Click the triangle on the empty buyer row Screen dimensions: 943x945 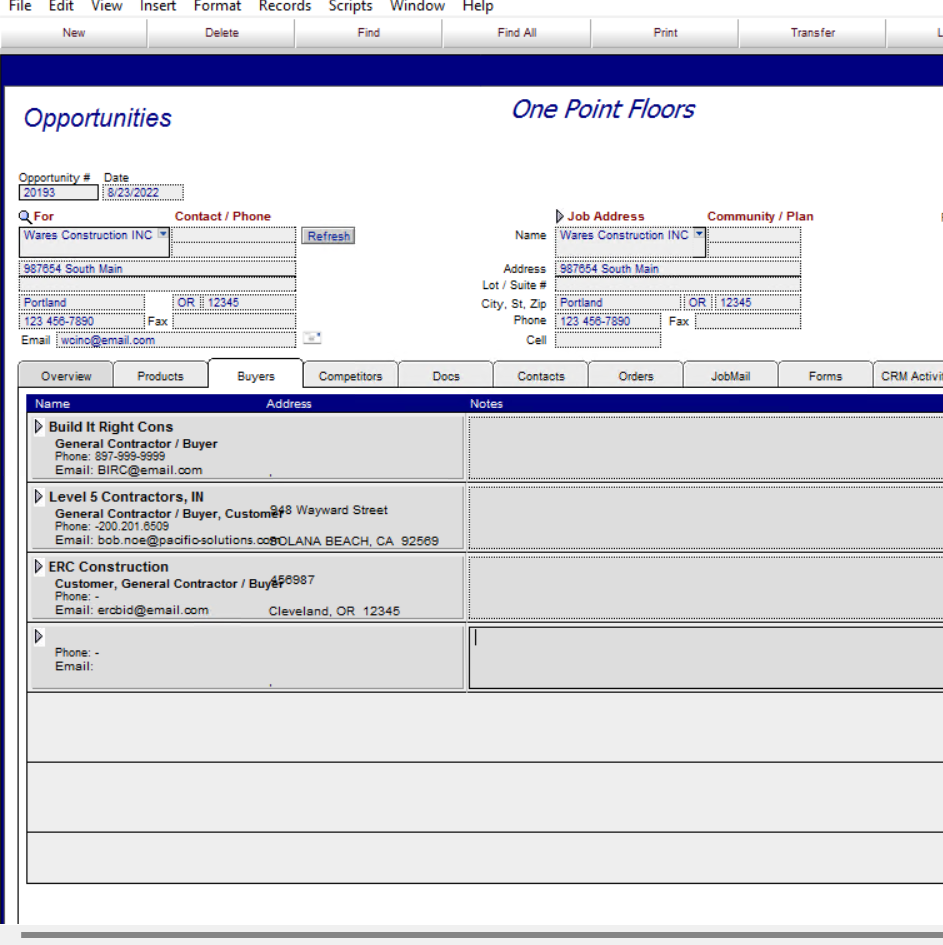pyautogui.click(x=39, y=636)
